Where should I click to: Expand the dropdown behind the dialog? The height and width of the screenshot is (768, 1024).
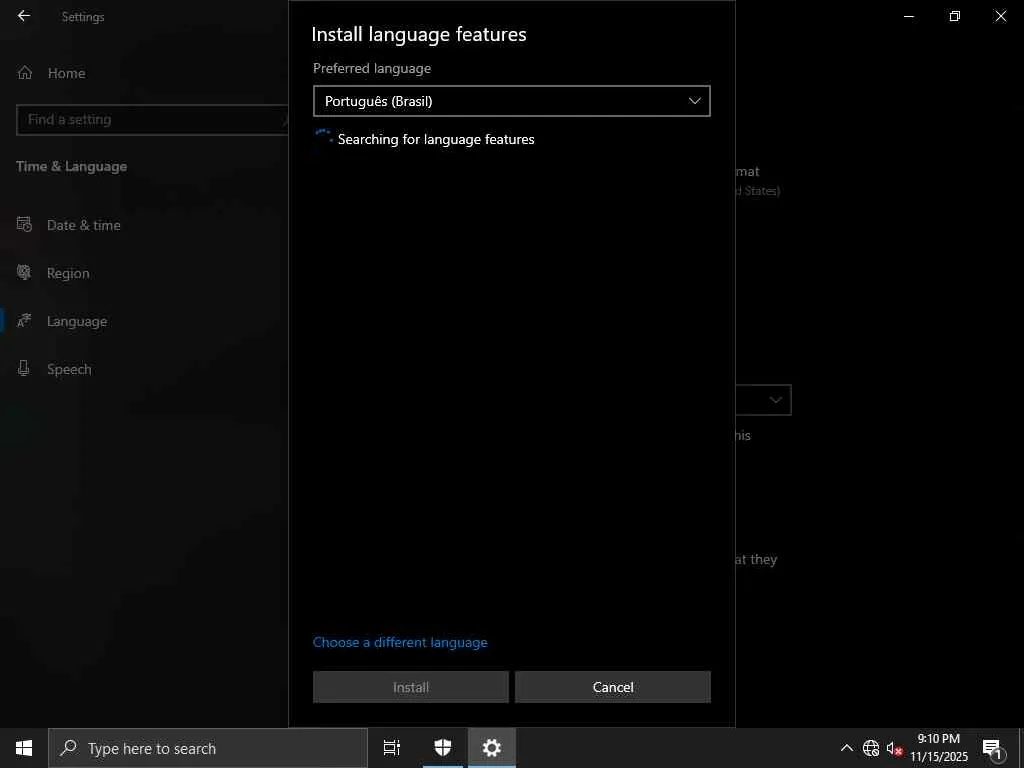763,400
